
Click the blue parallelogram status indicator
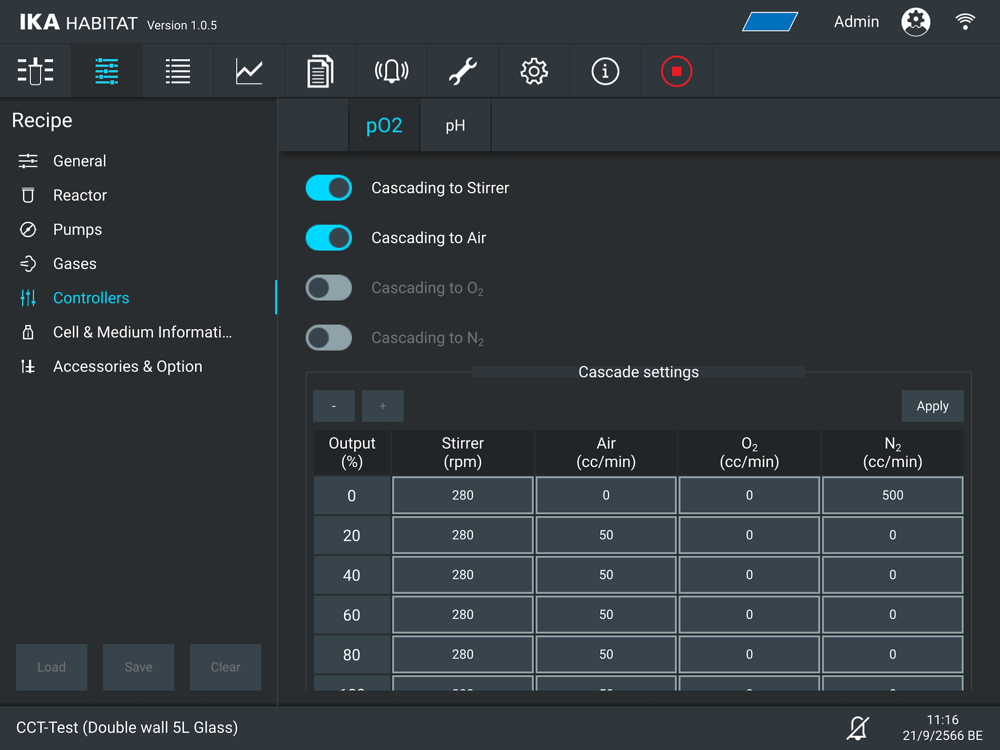click(x=770, y=22)
